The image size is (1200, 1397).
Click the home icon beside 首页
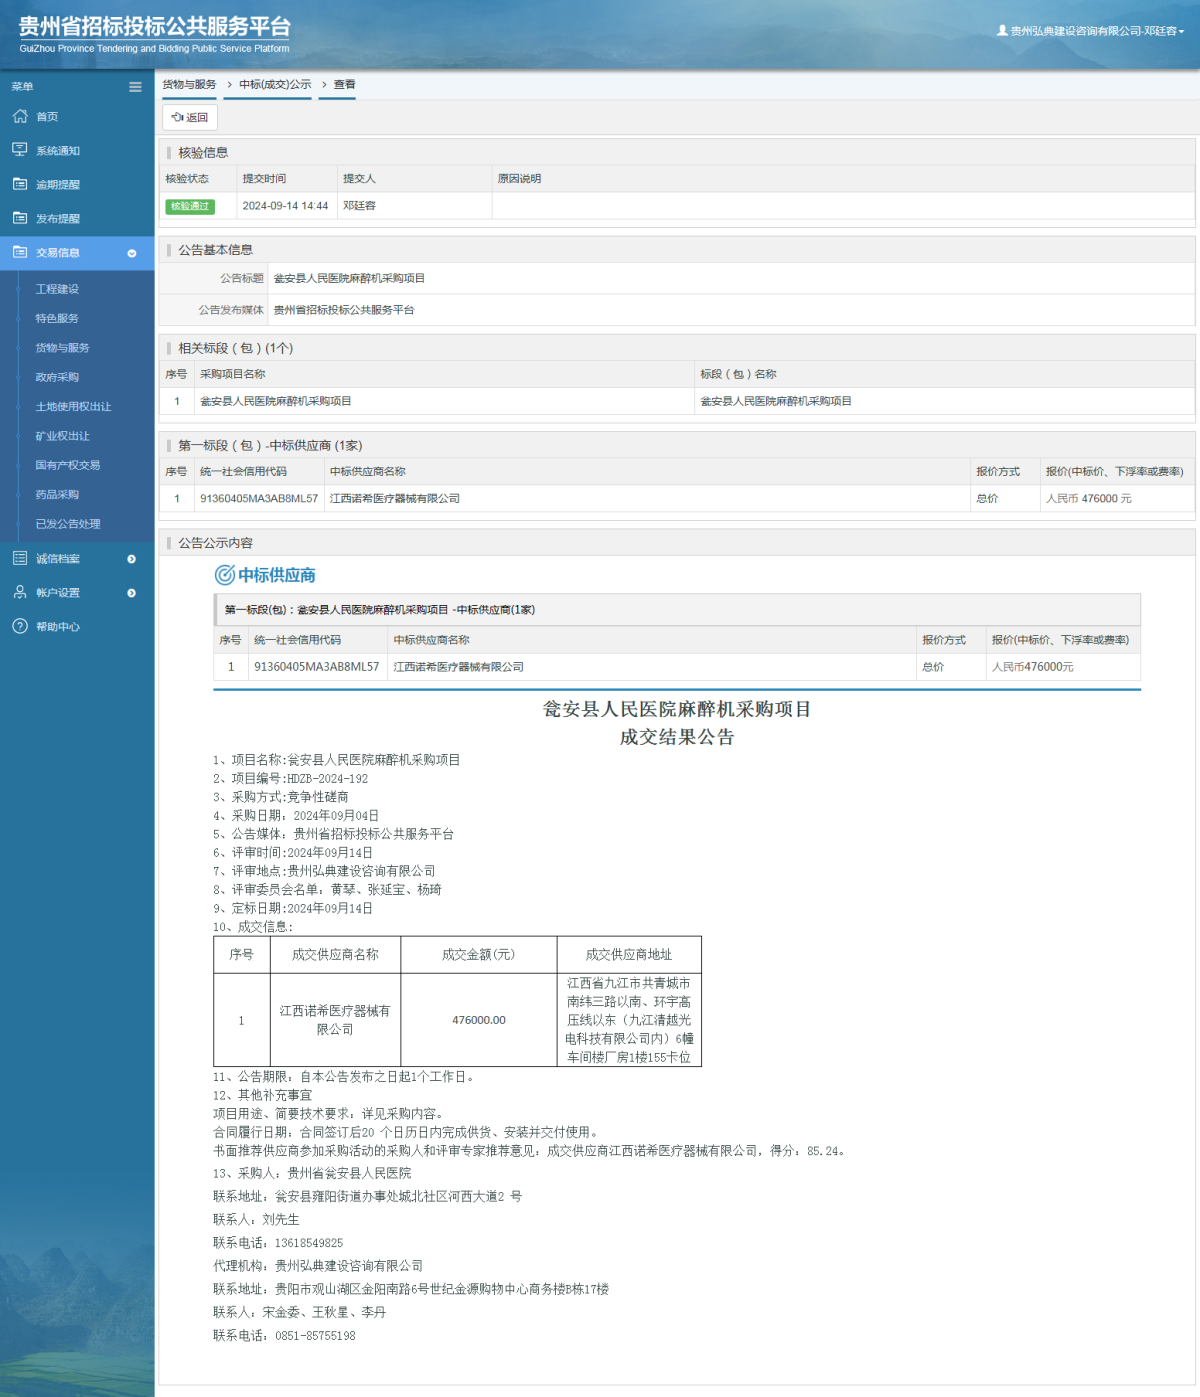coord(20,116)
